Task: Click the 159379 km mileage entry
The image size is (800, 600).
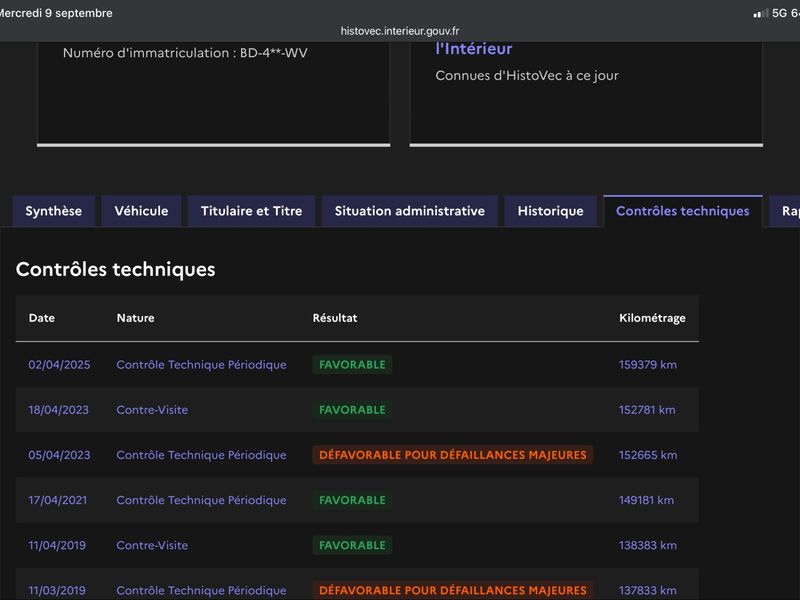Action: 648,365
